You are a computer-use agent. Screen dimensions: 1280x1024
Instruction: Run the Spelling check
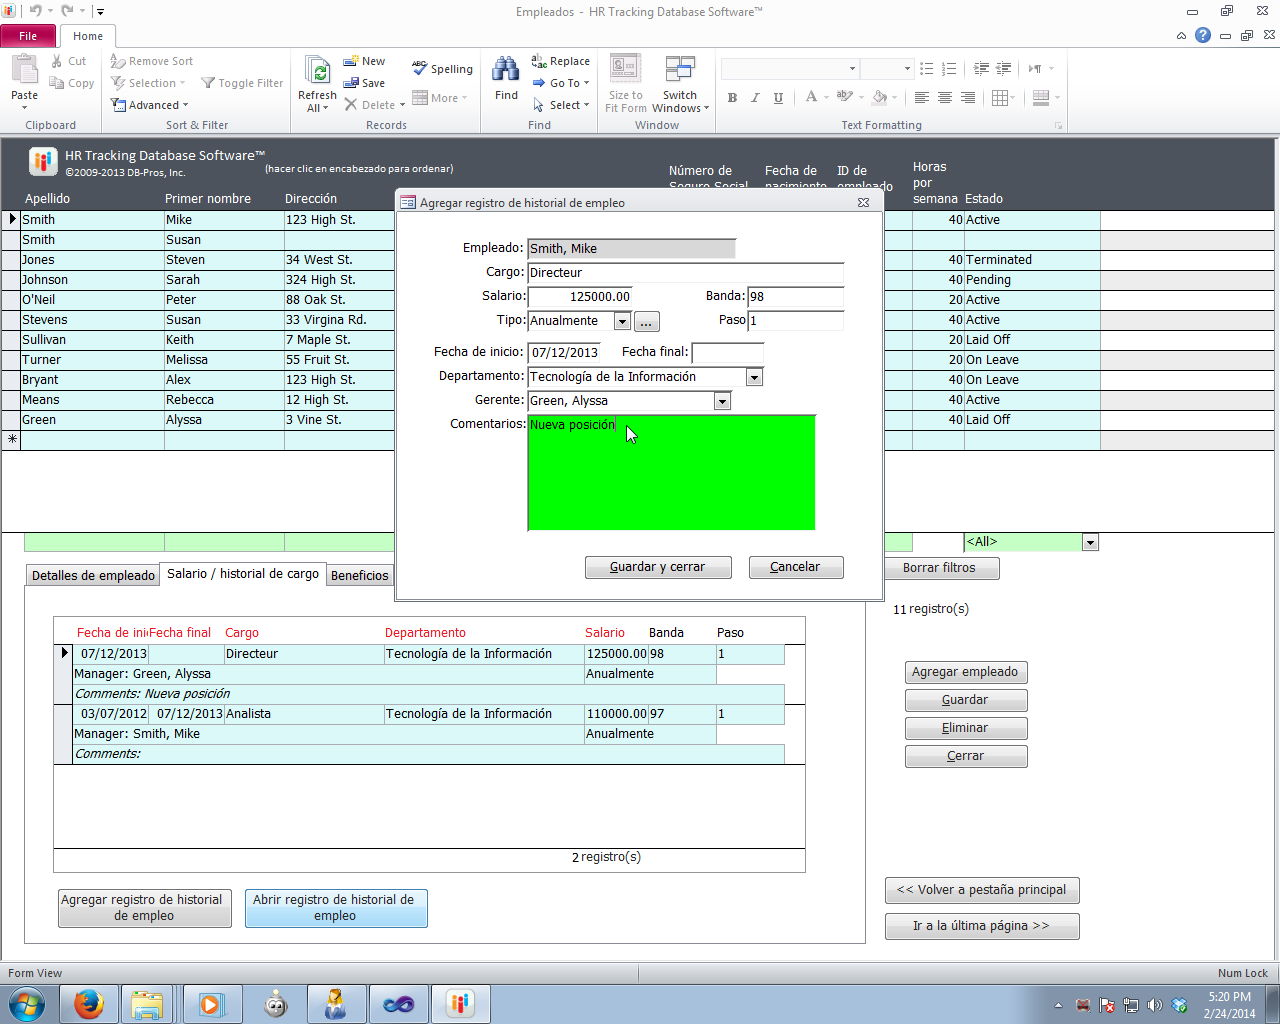pyautogui.click(x=442, y=69)
